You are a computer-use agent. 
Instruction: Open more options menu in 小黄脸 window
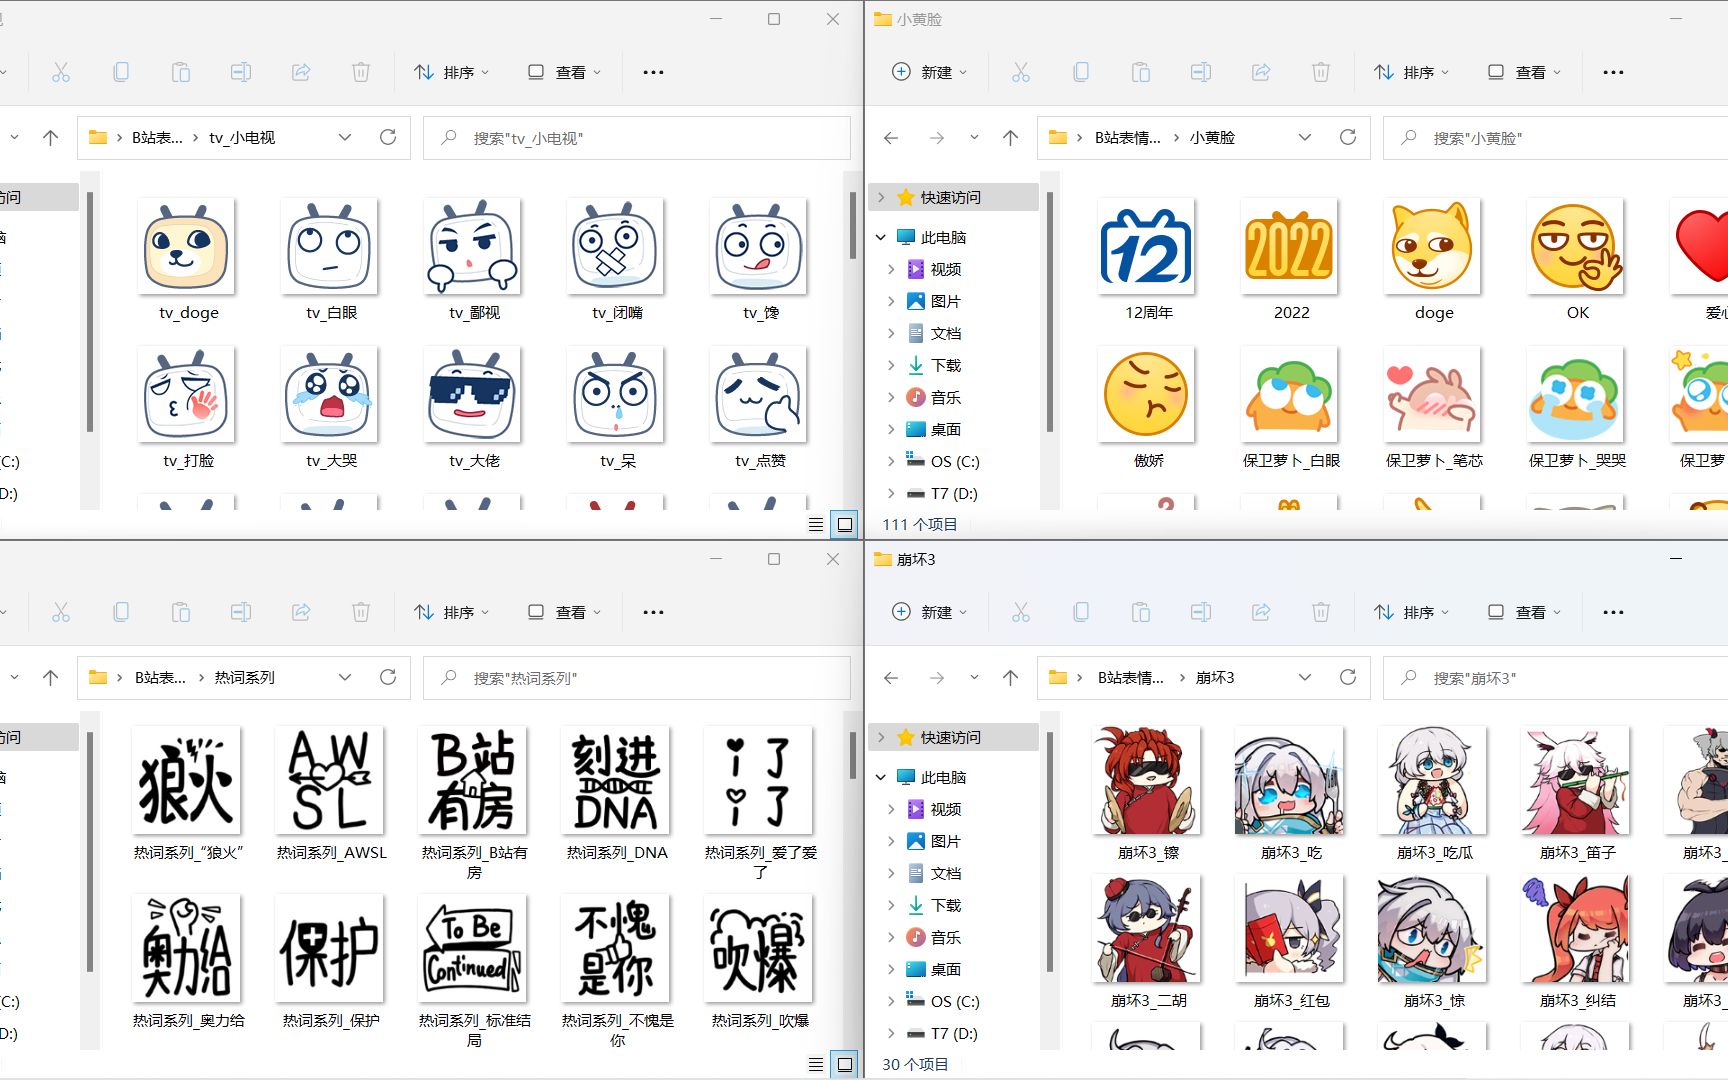[1613, 72]
